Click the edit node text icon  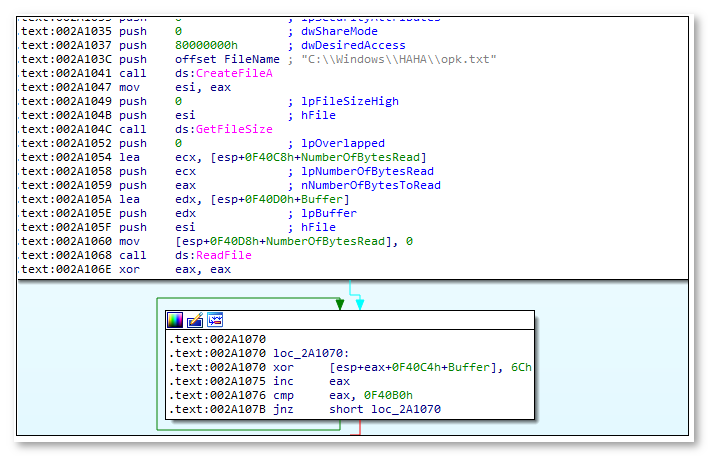pyautogui.click(x=195, y=320)
